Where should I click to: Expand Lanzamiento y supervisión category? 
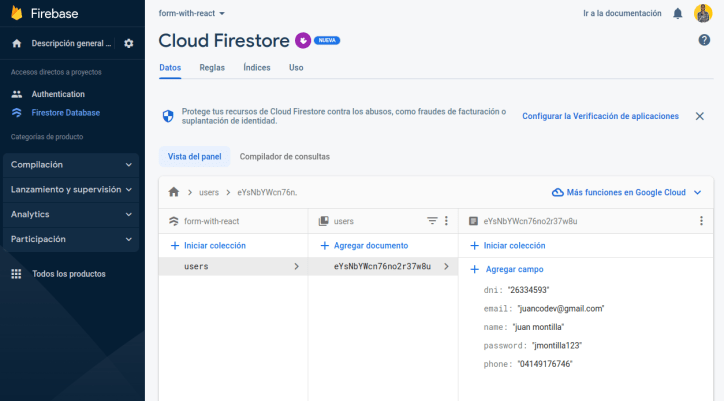tap(71, 190)
